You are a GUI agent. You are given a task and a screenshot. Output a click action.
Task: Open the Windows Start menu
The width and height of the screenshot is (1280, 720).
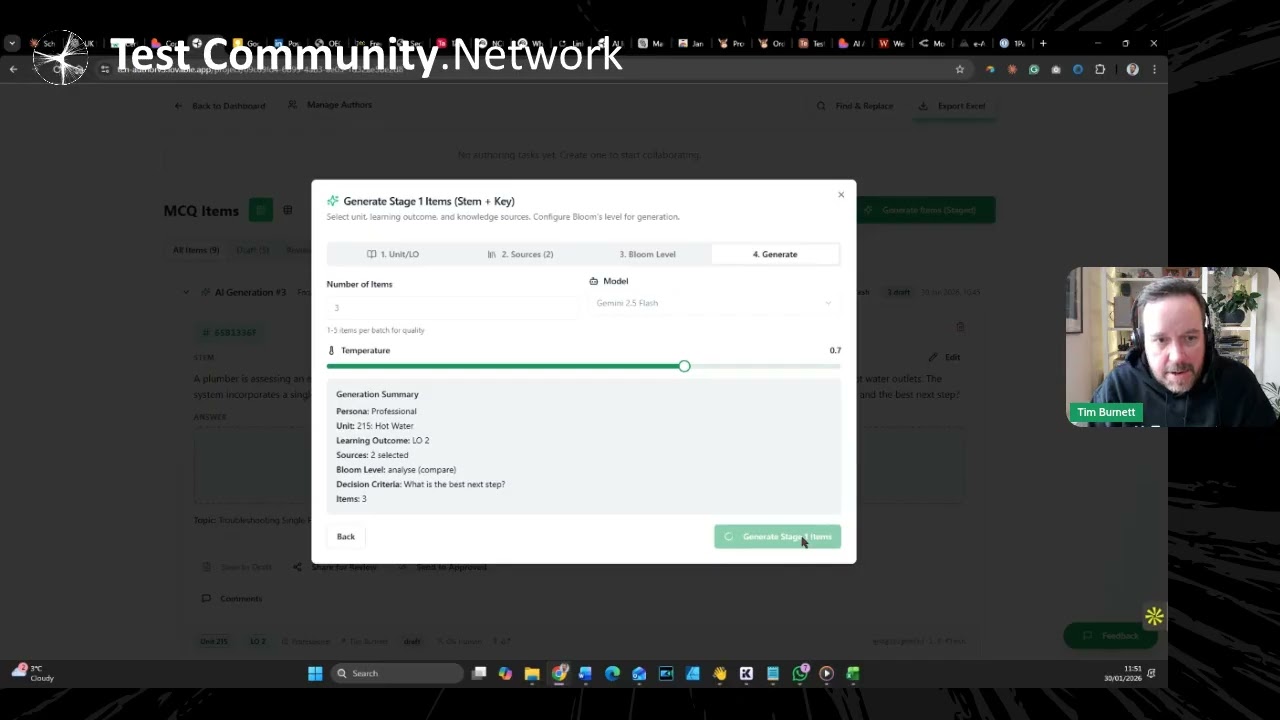[315, 674]
